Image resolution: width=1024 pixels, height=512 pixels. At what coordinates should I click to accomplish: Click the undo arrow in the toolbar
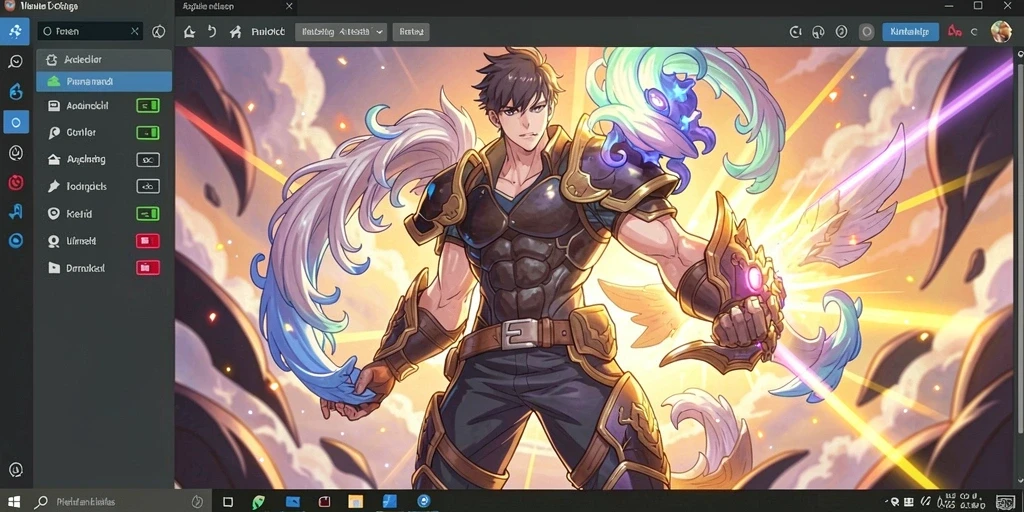click(x=212, y=31)
